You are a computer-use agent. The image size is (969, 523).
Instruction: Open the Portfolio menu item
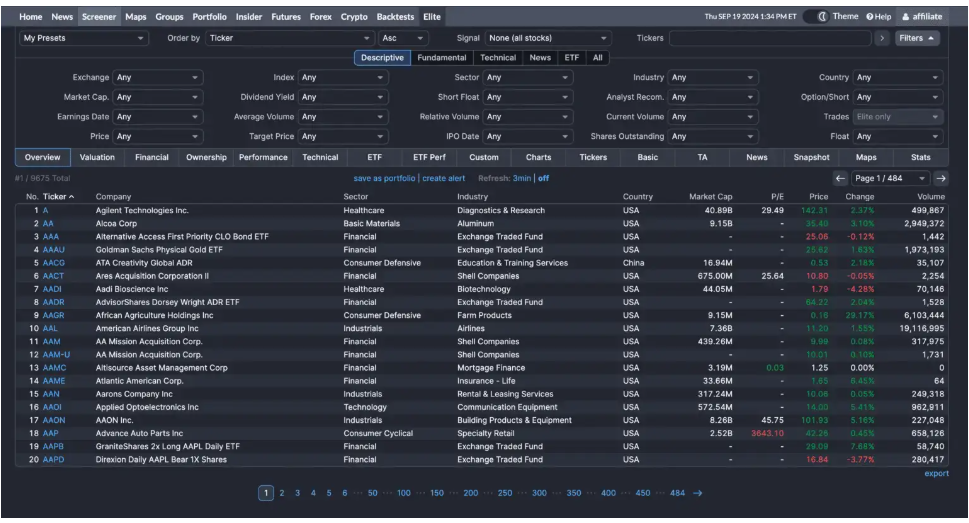[x=209, y=17]
